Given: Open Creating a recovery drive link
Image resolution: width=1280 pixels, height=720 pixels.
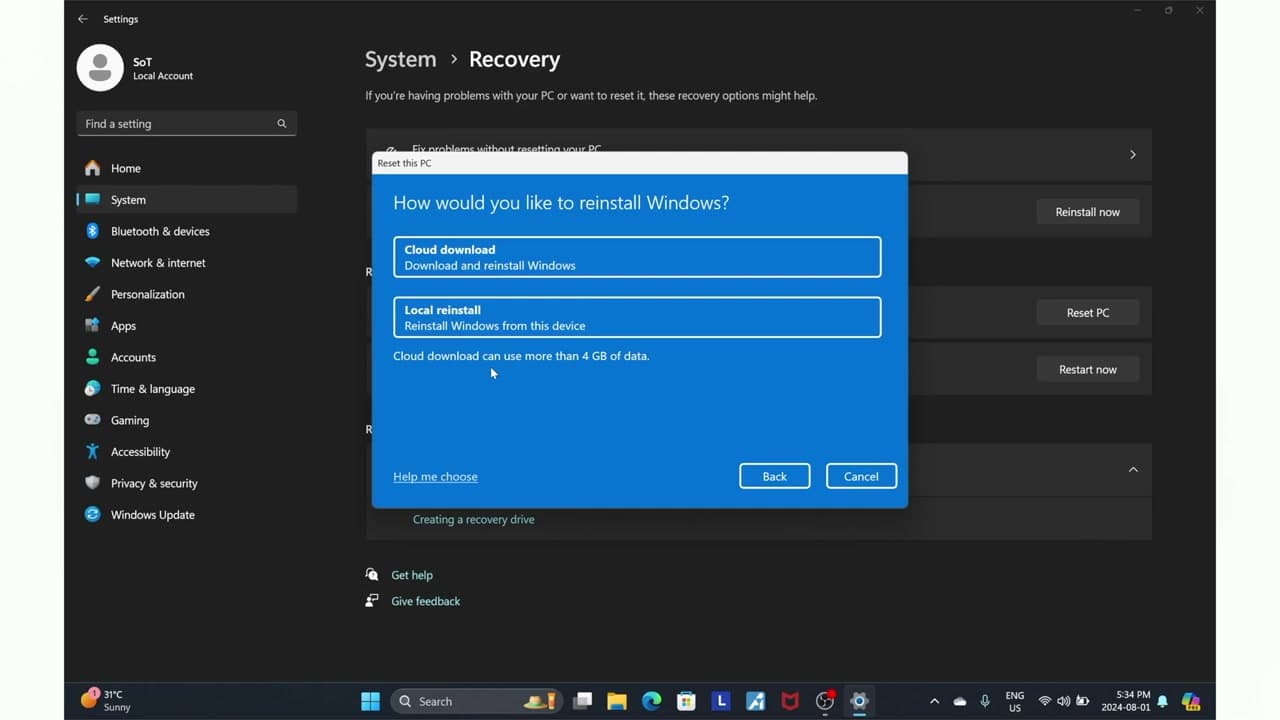Looking at the screenshot, I should (474, 520).
